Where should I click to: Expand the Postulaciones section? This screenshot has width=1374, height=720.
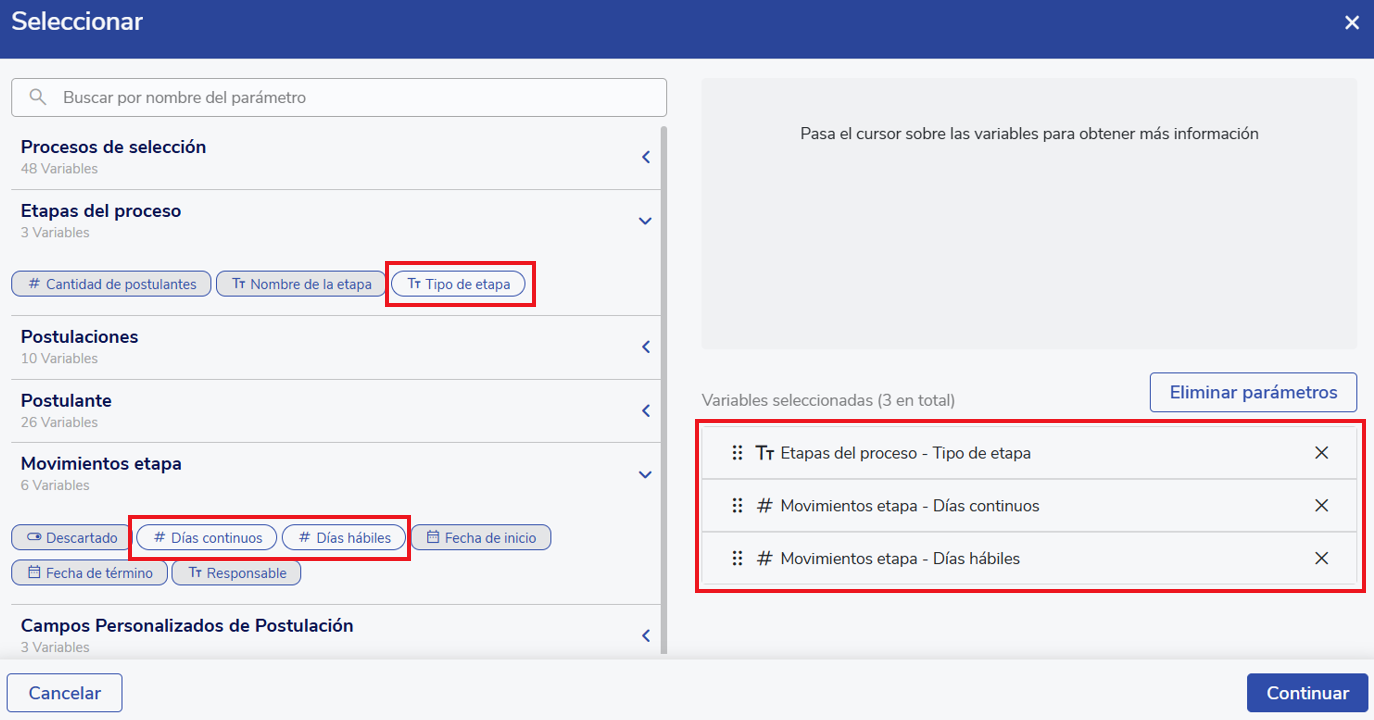tap(646, 347)
